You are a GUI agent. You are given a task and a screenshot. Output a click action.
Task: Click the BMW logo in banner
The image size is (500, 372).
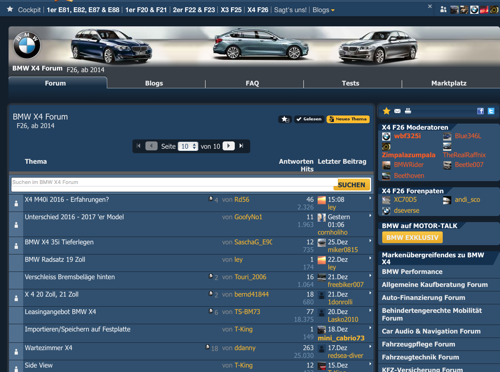[27, 45]
